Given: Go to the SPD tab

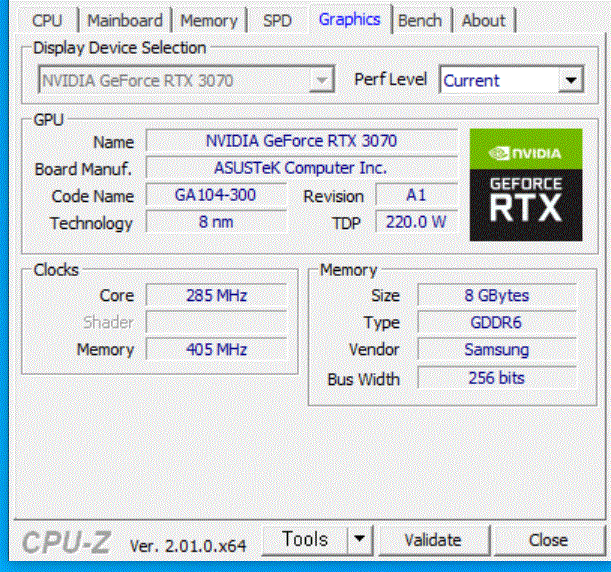Looking at the screenshot, I should pos(277,21).
